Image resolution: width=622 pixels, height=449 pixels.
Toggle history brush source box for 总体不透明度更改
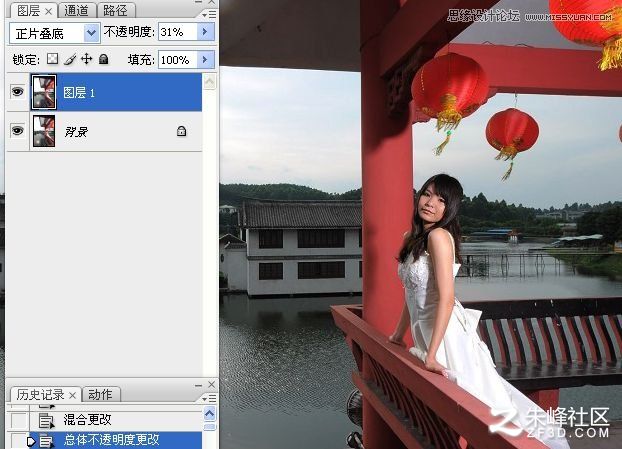[x=19, y=441]
